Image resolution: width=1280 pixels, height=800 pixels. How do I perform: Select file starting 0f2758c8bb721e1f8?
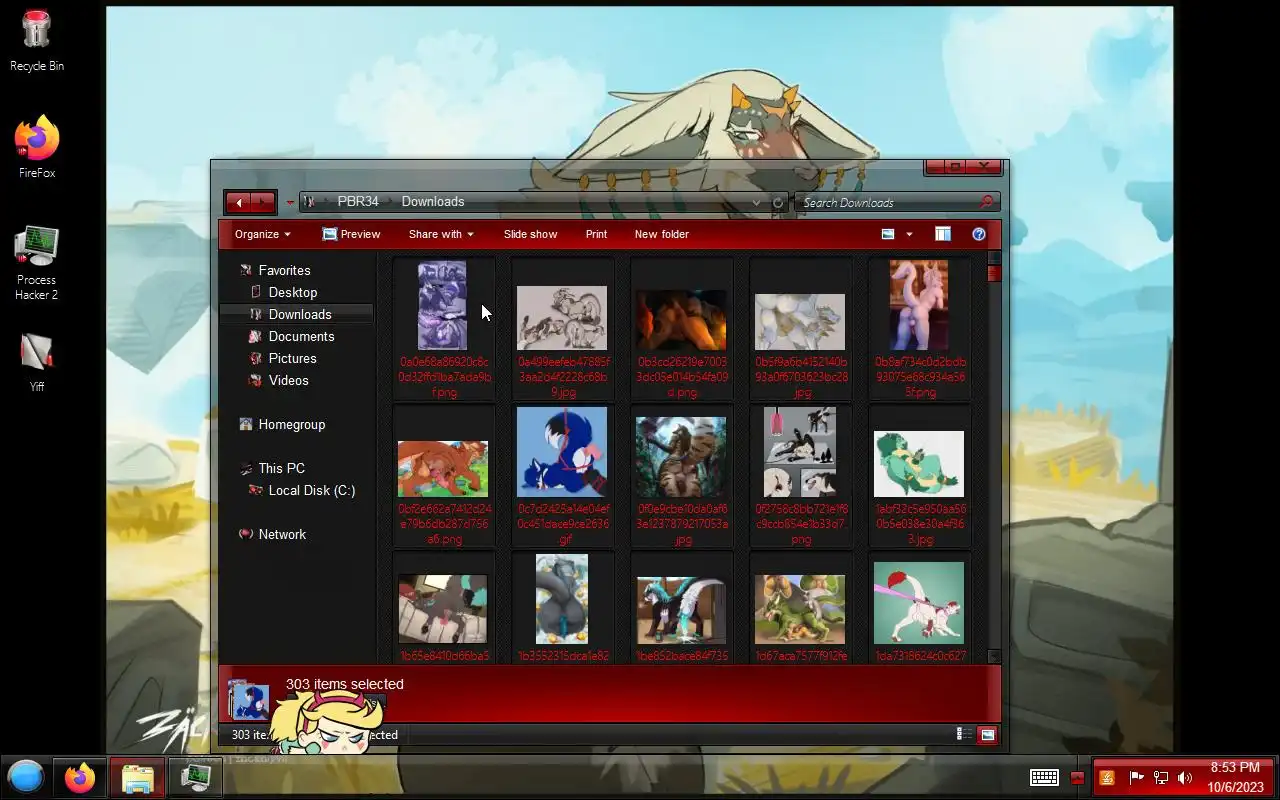[801, 476]
